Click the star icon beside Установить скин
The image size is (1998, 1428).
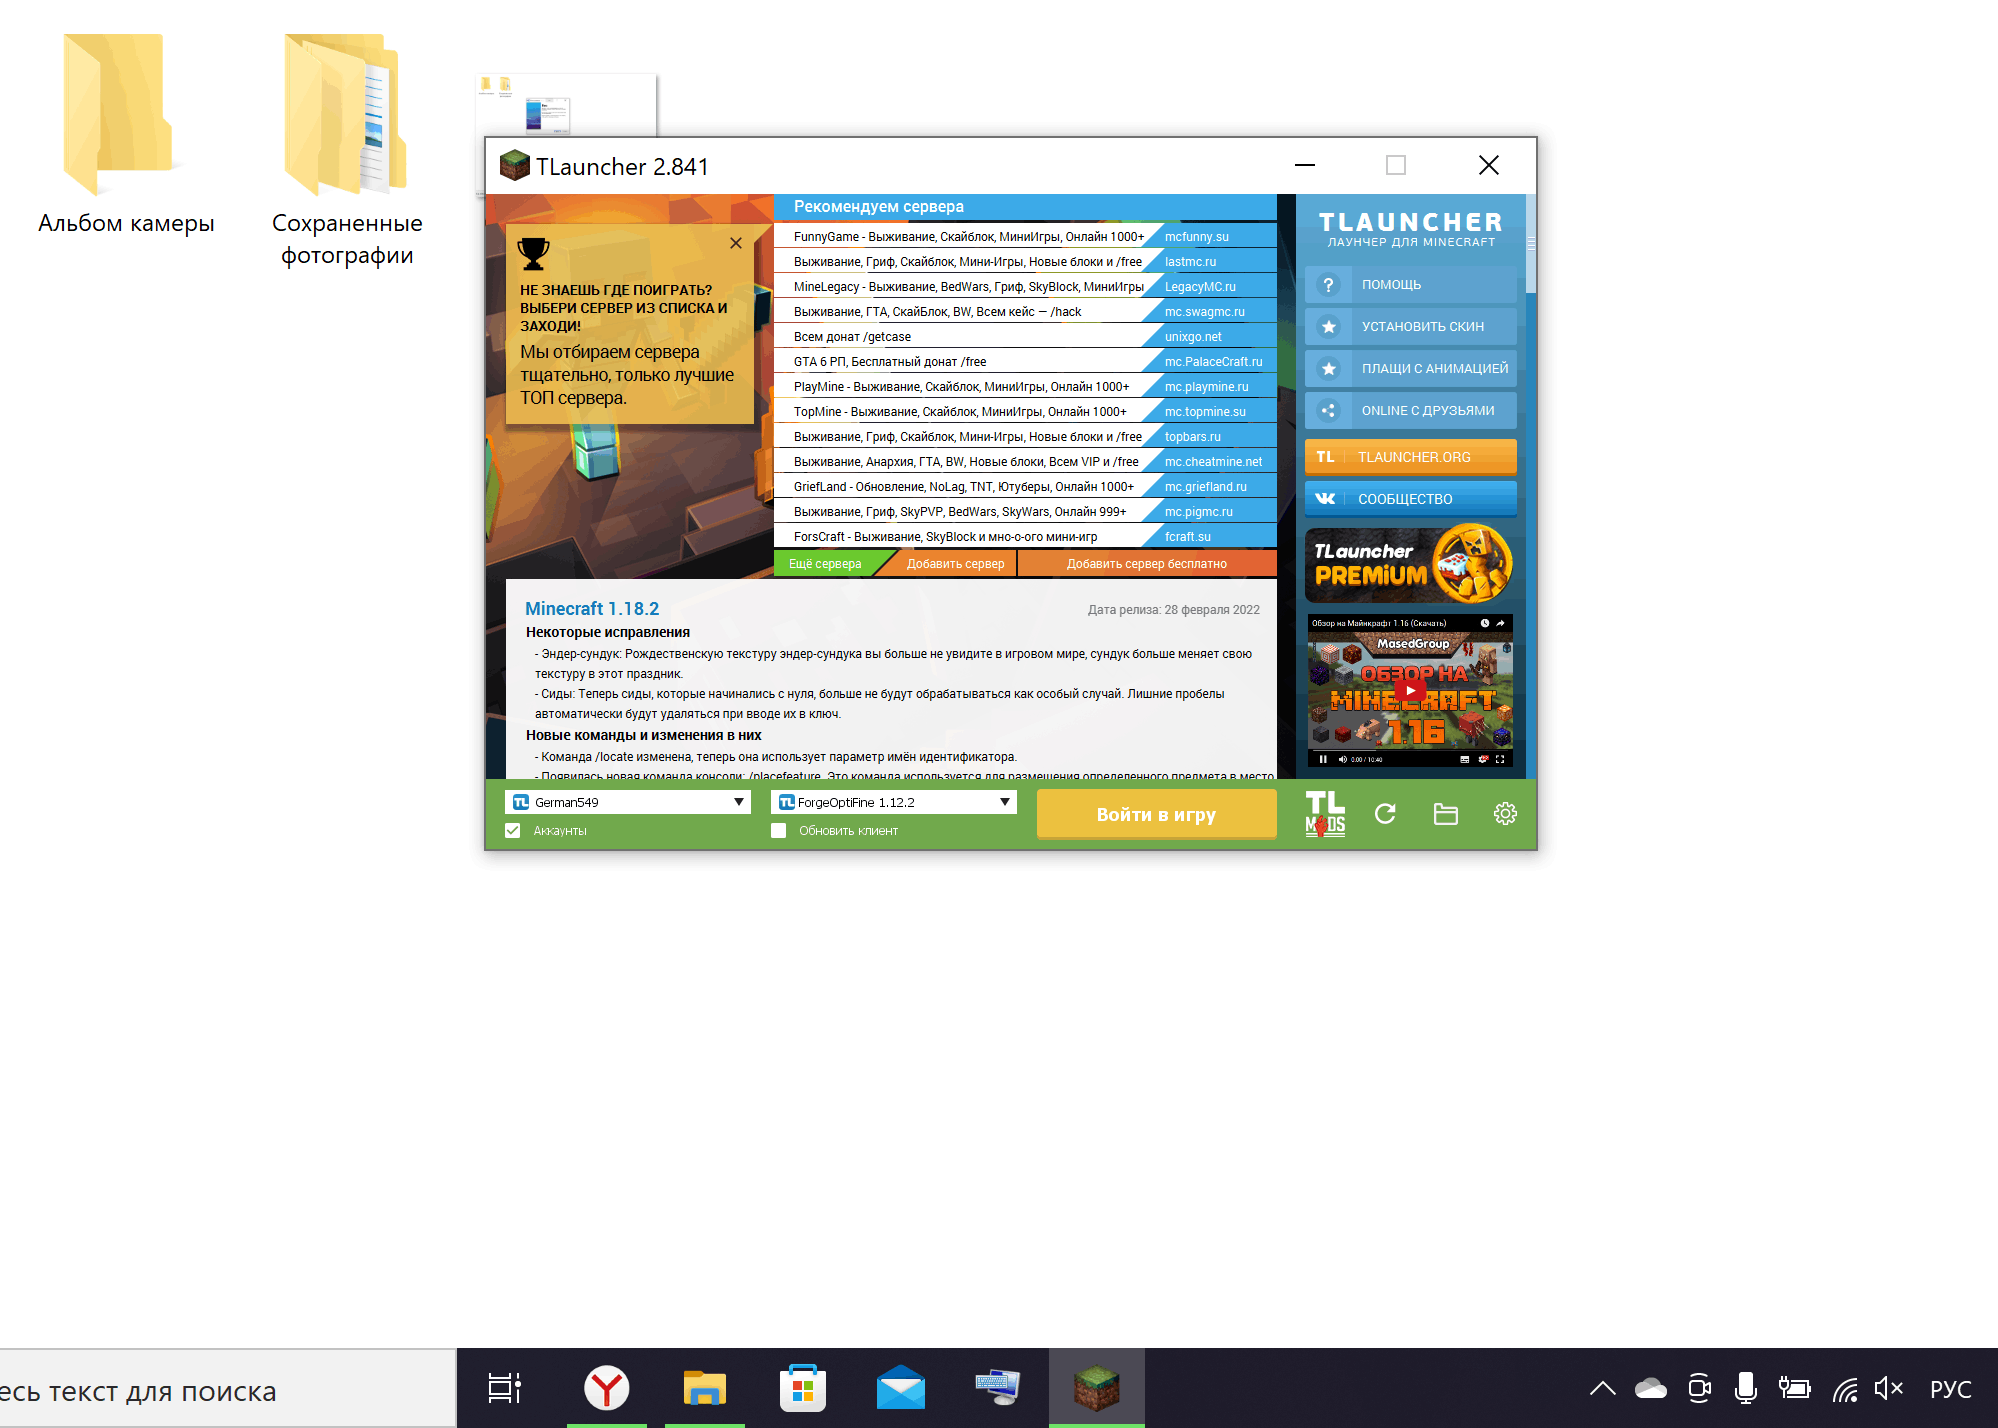pyautogui.click(x=1328, y=327)
